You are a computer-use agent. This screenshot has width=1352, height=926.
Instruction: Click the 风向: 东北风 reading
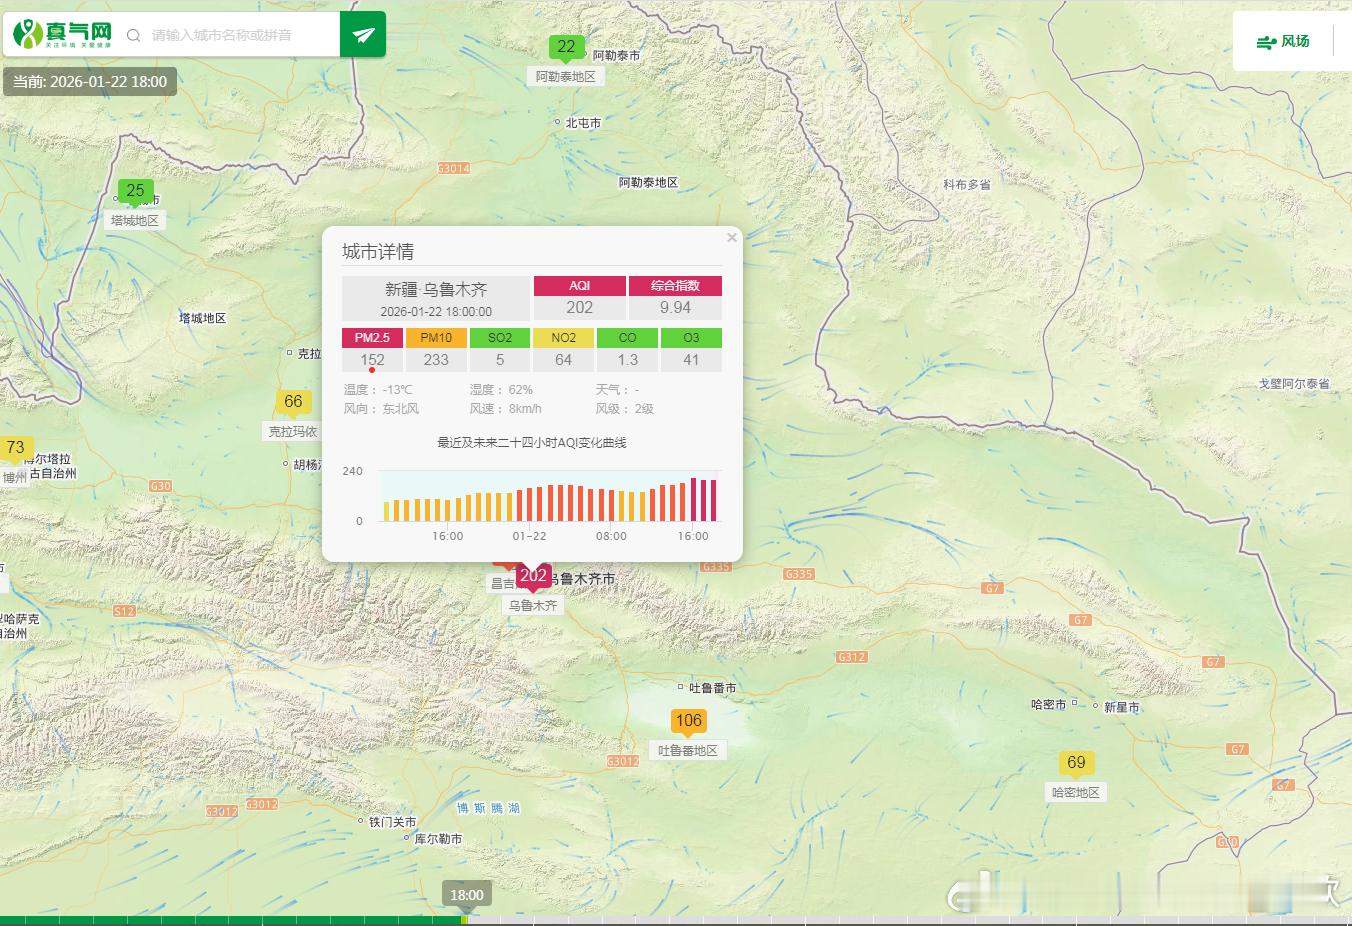pos(381,409)
